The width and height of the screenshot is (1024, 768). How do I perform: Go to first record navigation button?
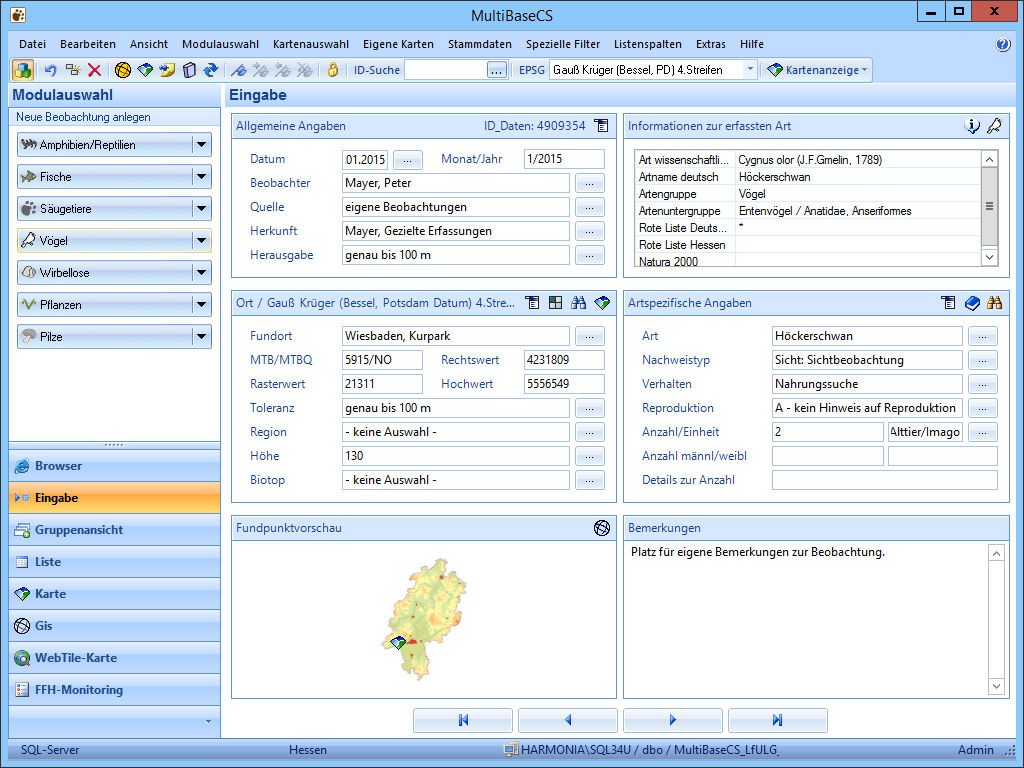(463, 720)
